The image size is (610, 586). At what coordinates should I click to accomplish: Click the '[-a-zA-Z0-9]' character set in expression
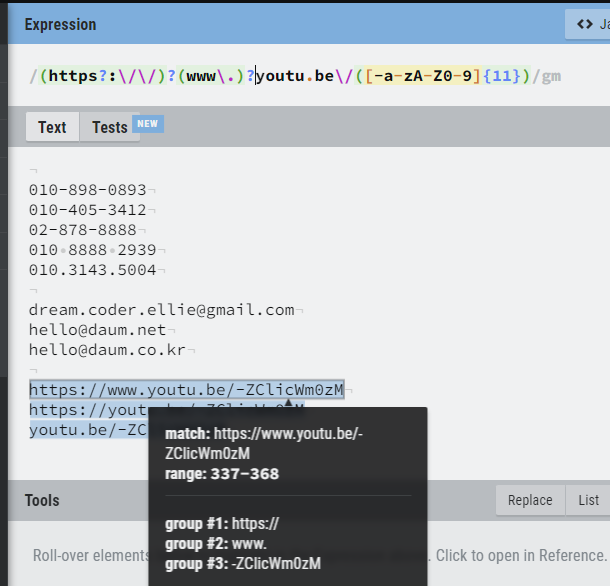423,76
